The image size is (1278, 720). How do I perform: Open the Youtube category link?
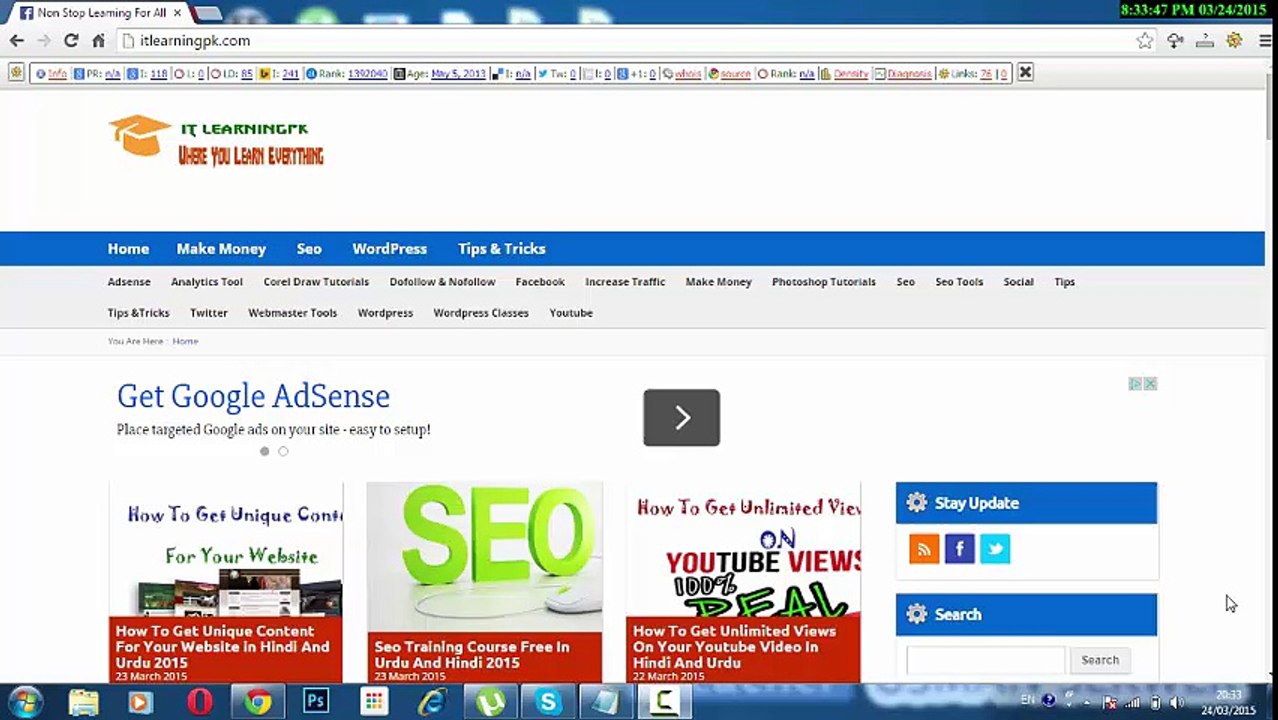pyautogui.click(x=571, y=313)
